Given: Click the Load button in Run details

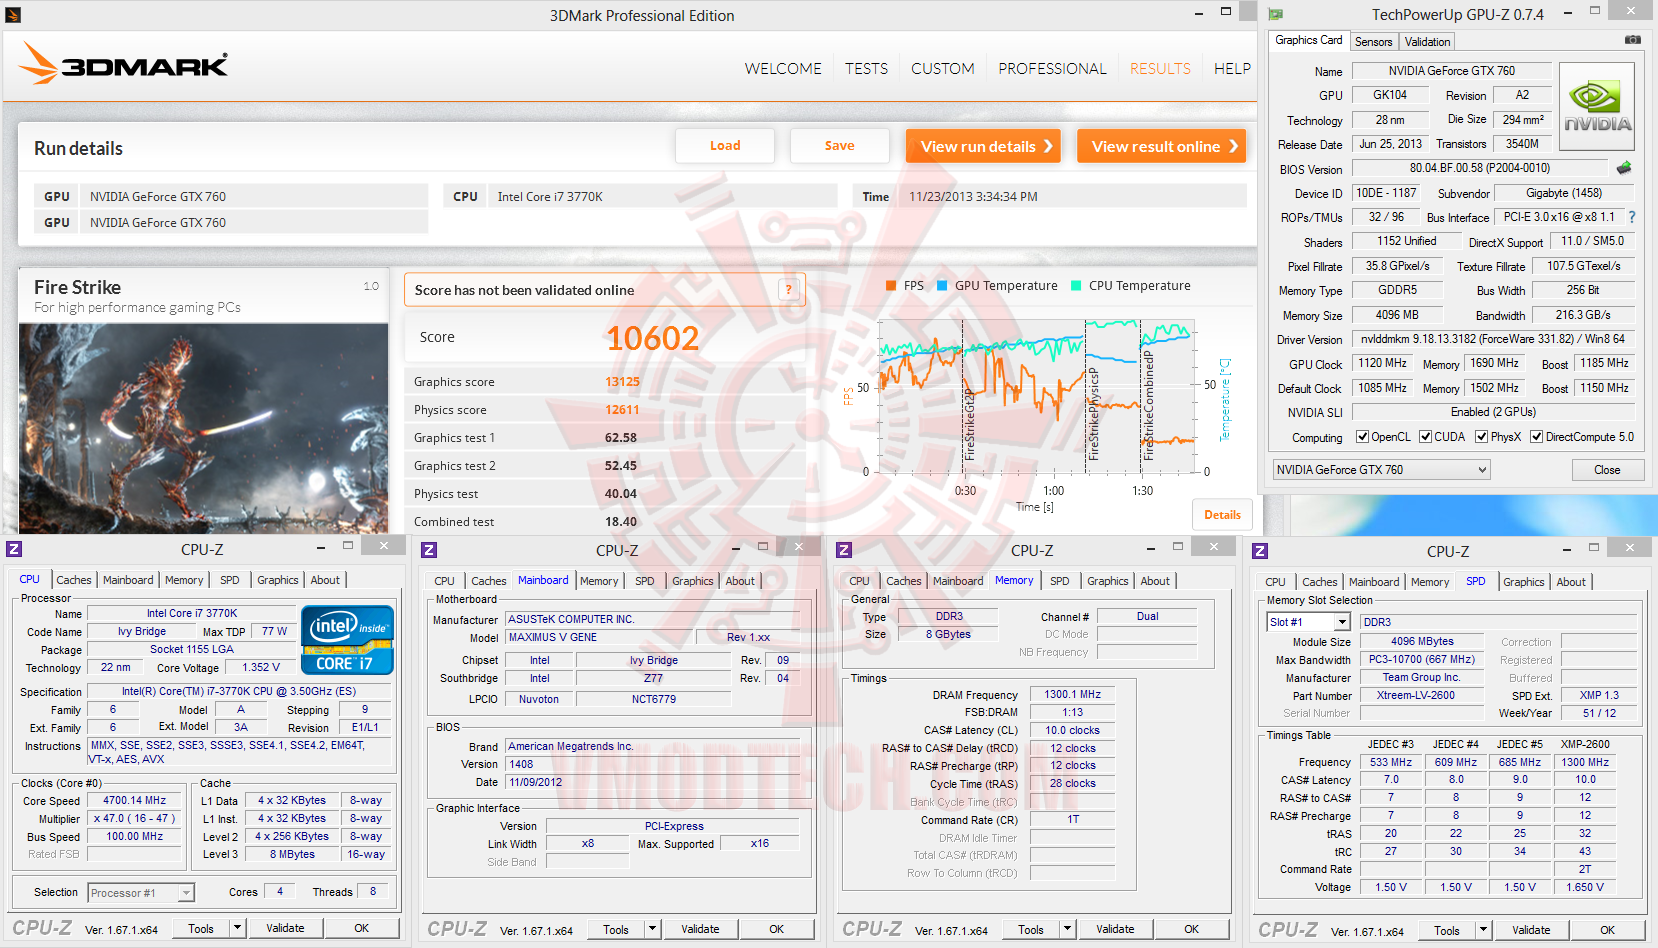Looking at the screenshot, I should click(725, 146).
